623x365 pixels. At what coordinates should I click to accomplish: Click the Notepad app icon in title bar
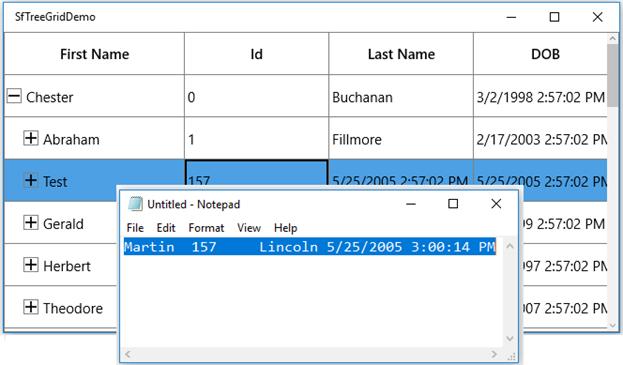pyautogui.click(x=135, y=204)
